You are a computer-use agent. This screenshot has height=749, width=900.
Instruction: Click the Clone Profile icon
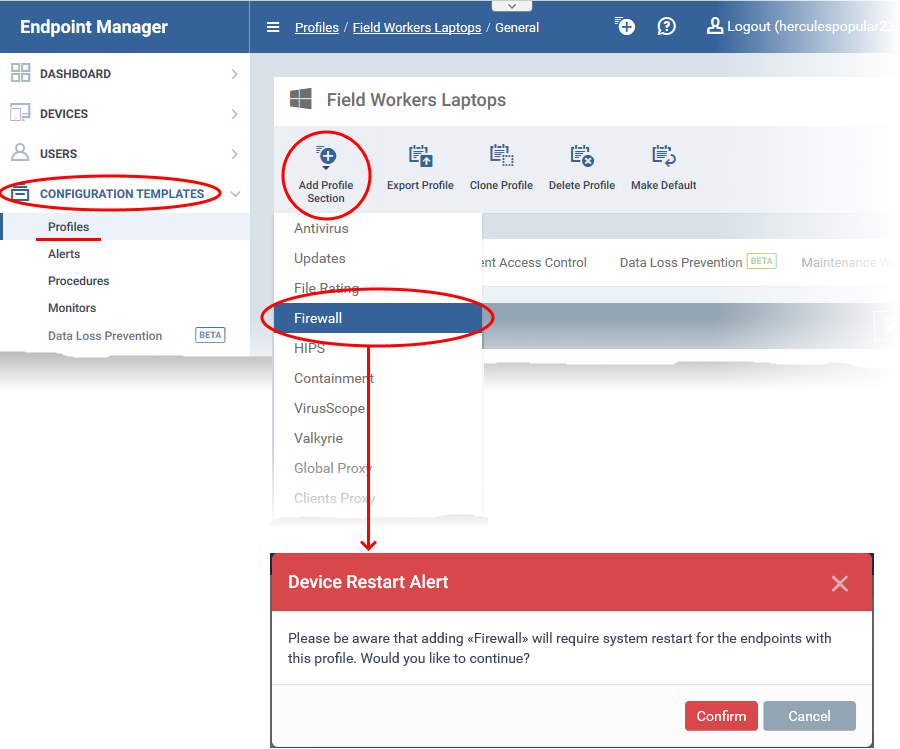[x=502, y=156]
